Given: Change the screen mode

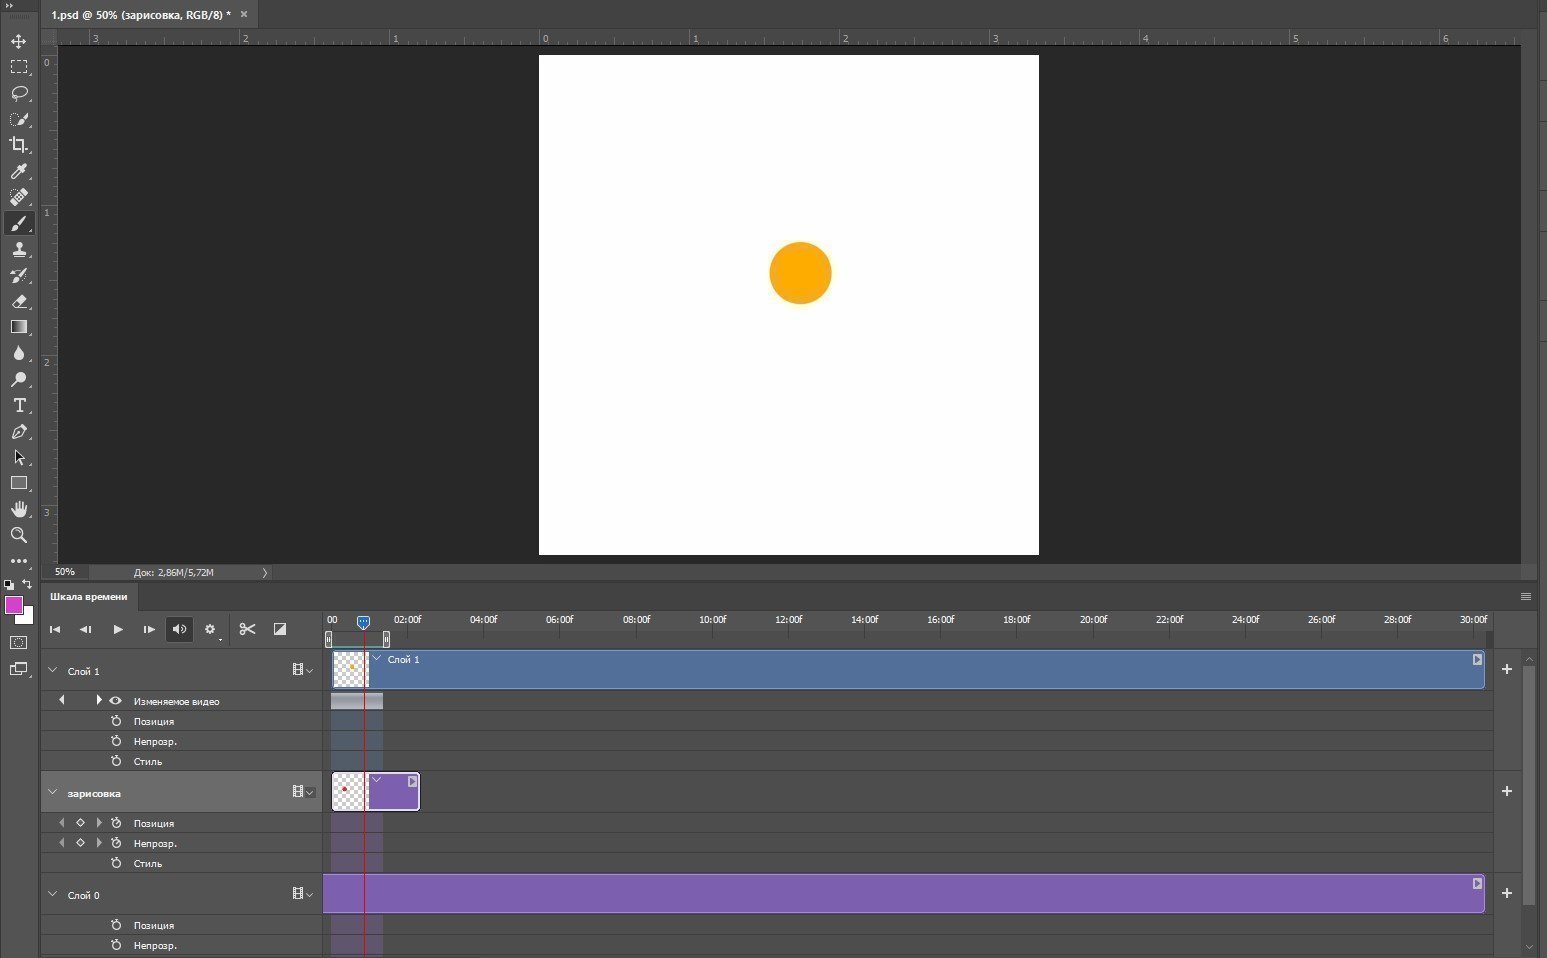Looking at the screenshot, I should pos(19,669).
